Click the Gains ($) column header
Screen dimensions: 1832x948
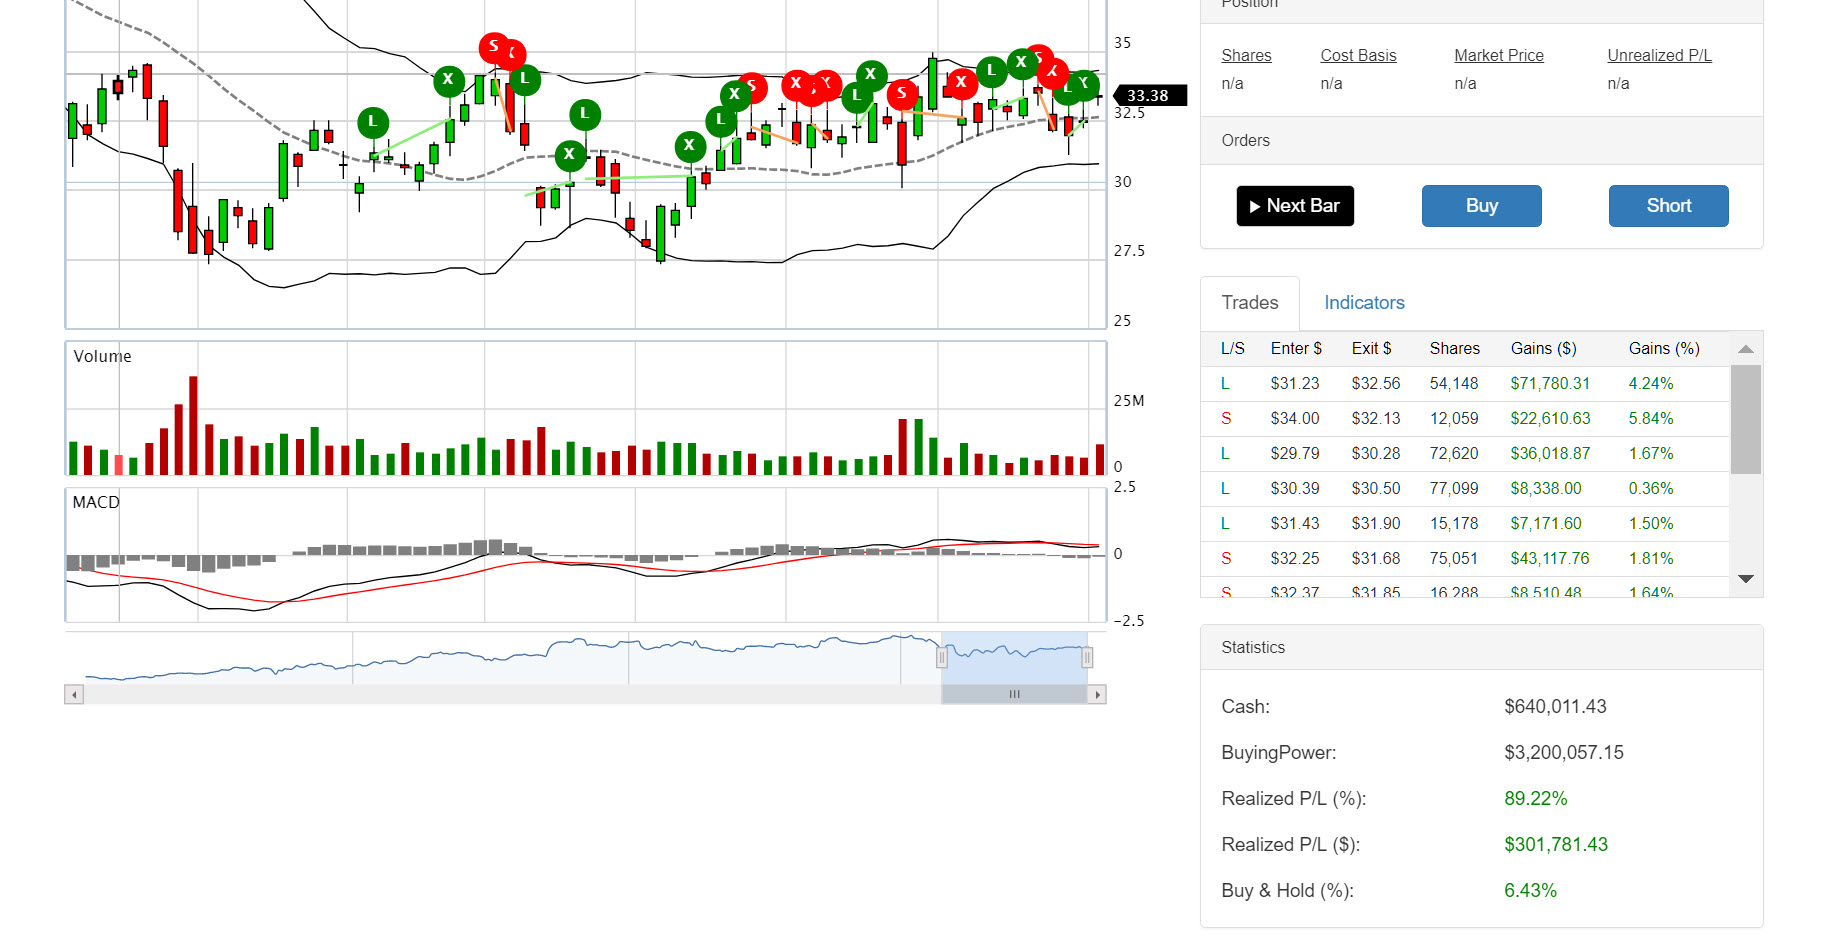[x=1543, y=349]
